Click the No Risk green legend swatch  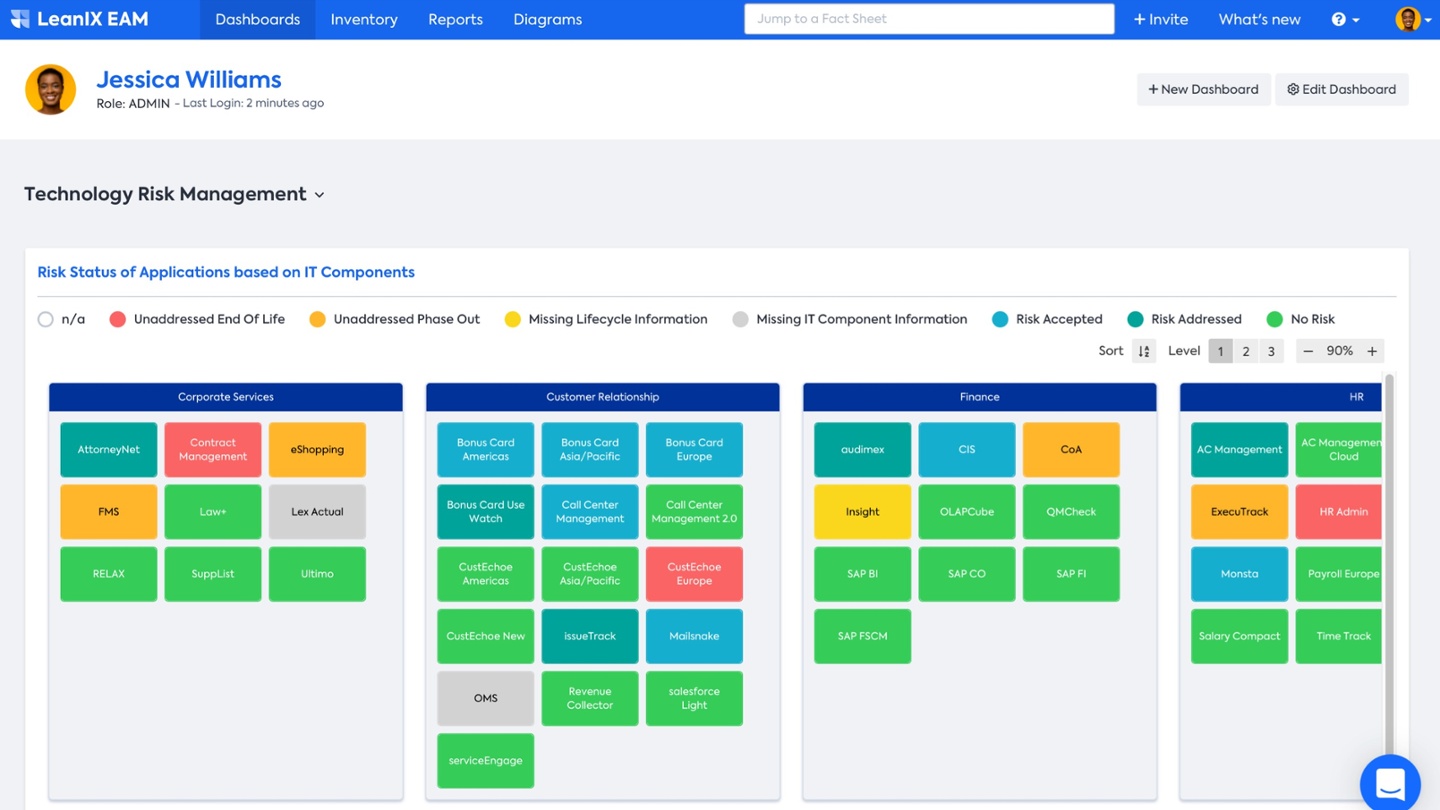[x=1274, y=319]
